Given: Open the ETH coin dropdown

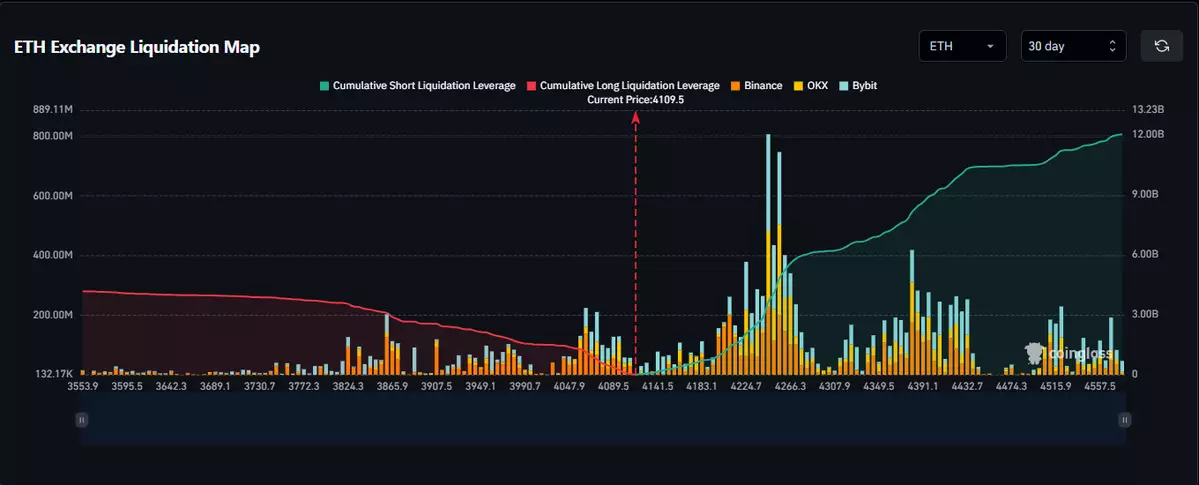Looking at the screenshot, I should [962, 46].
